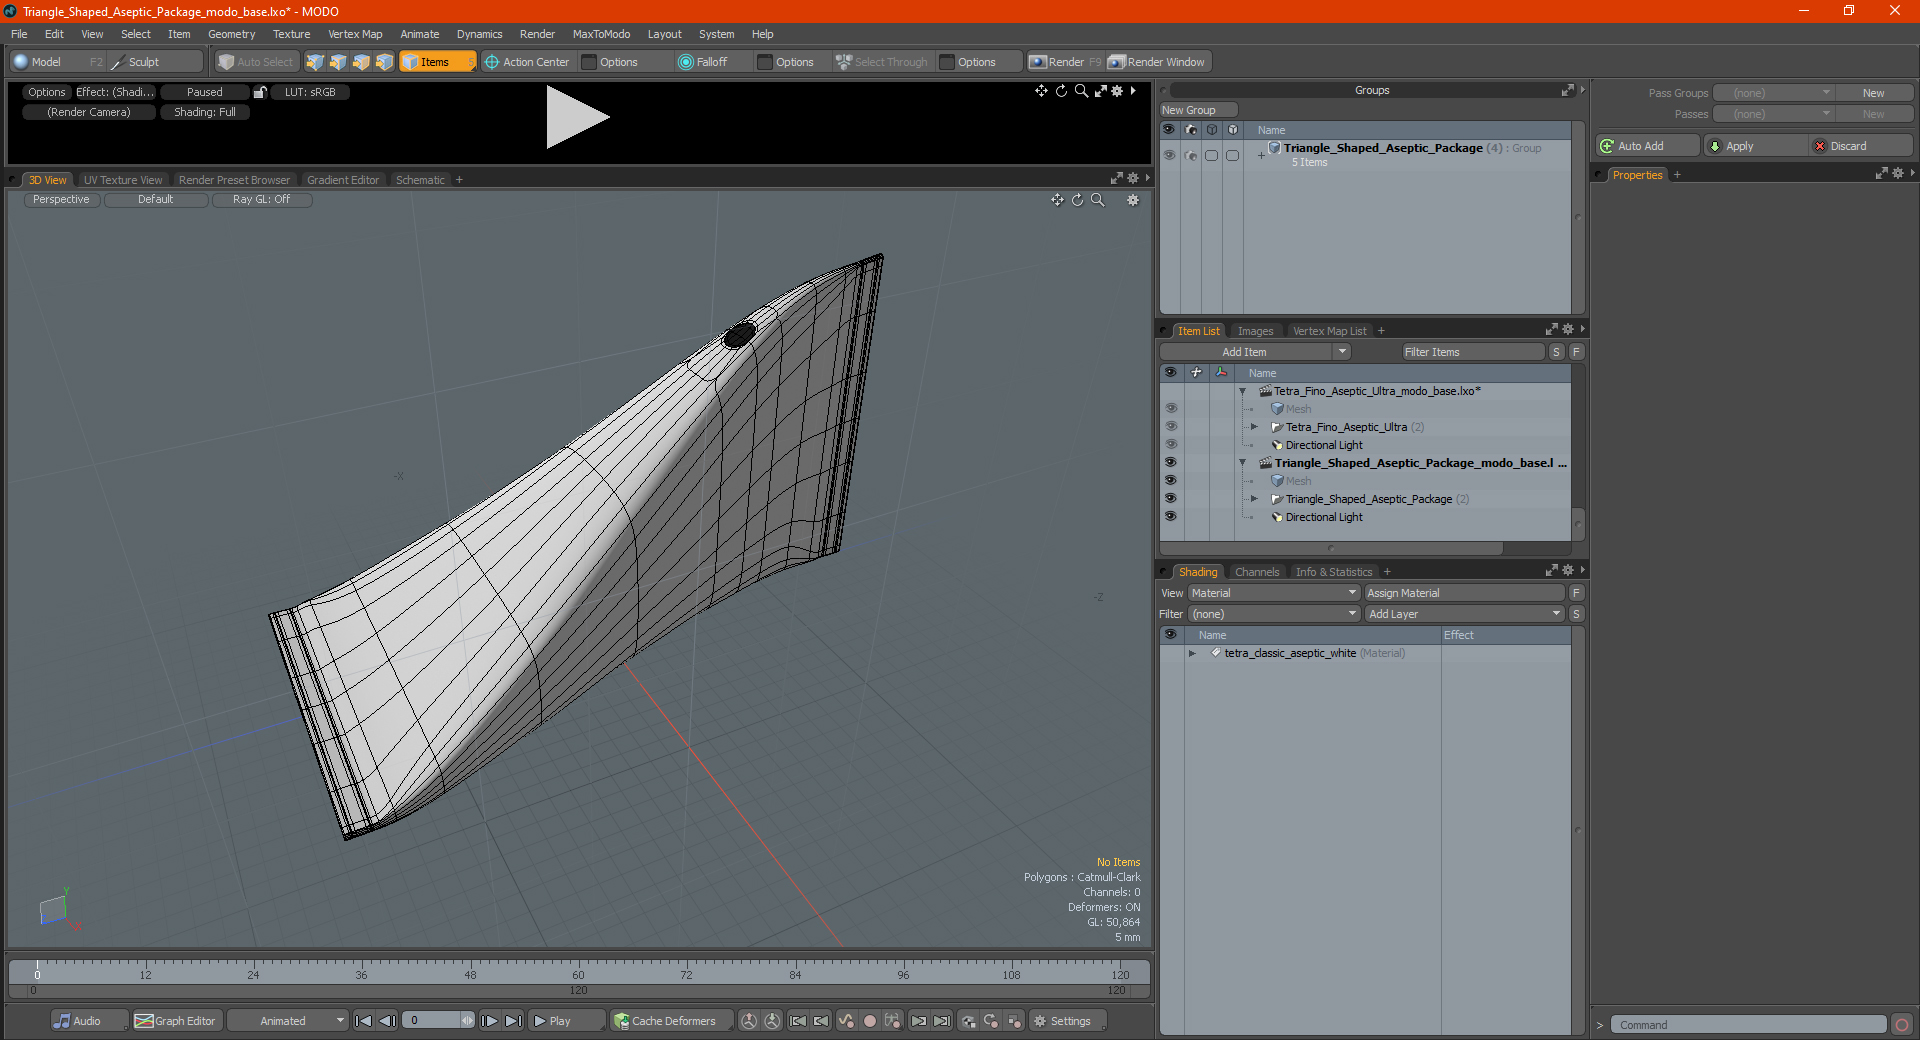Click the Cache Deformers icon
The width and height of the screenshot is (1920, 1040).
pos(622,1021)
